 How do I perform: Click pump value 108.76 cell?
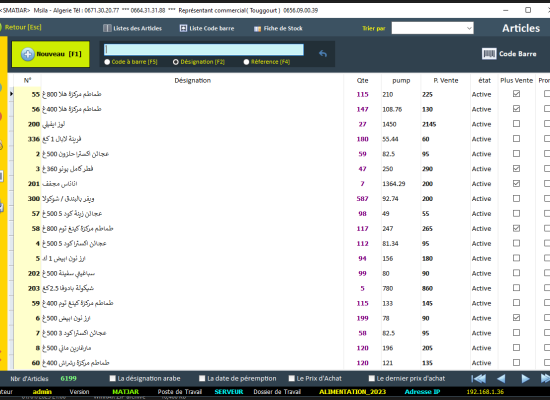(401, 109)
